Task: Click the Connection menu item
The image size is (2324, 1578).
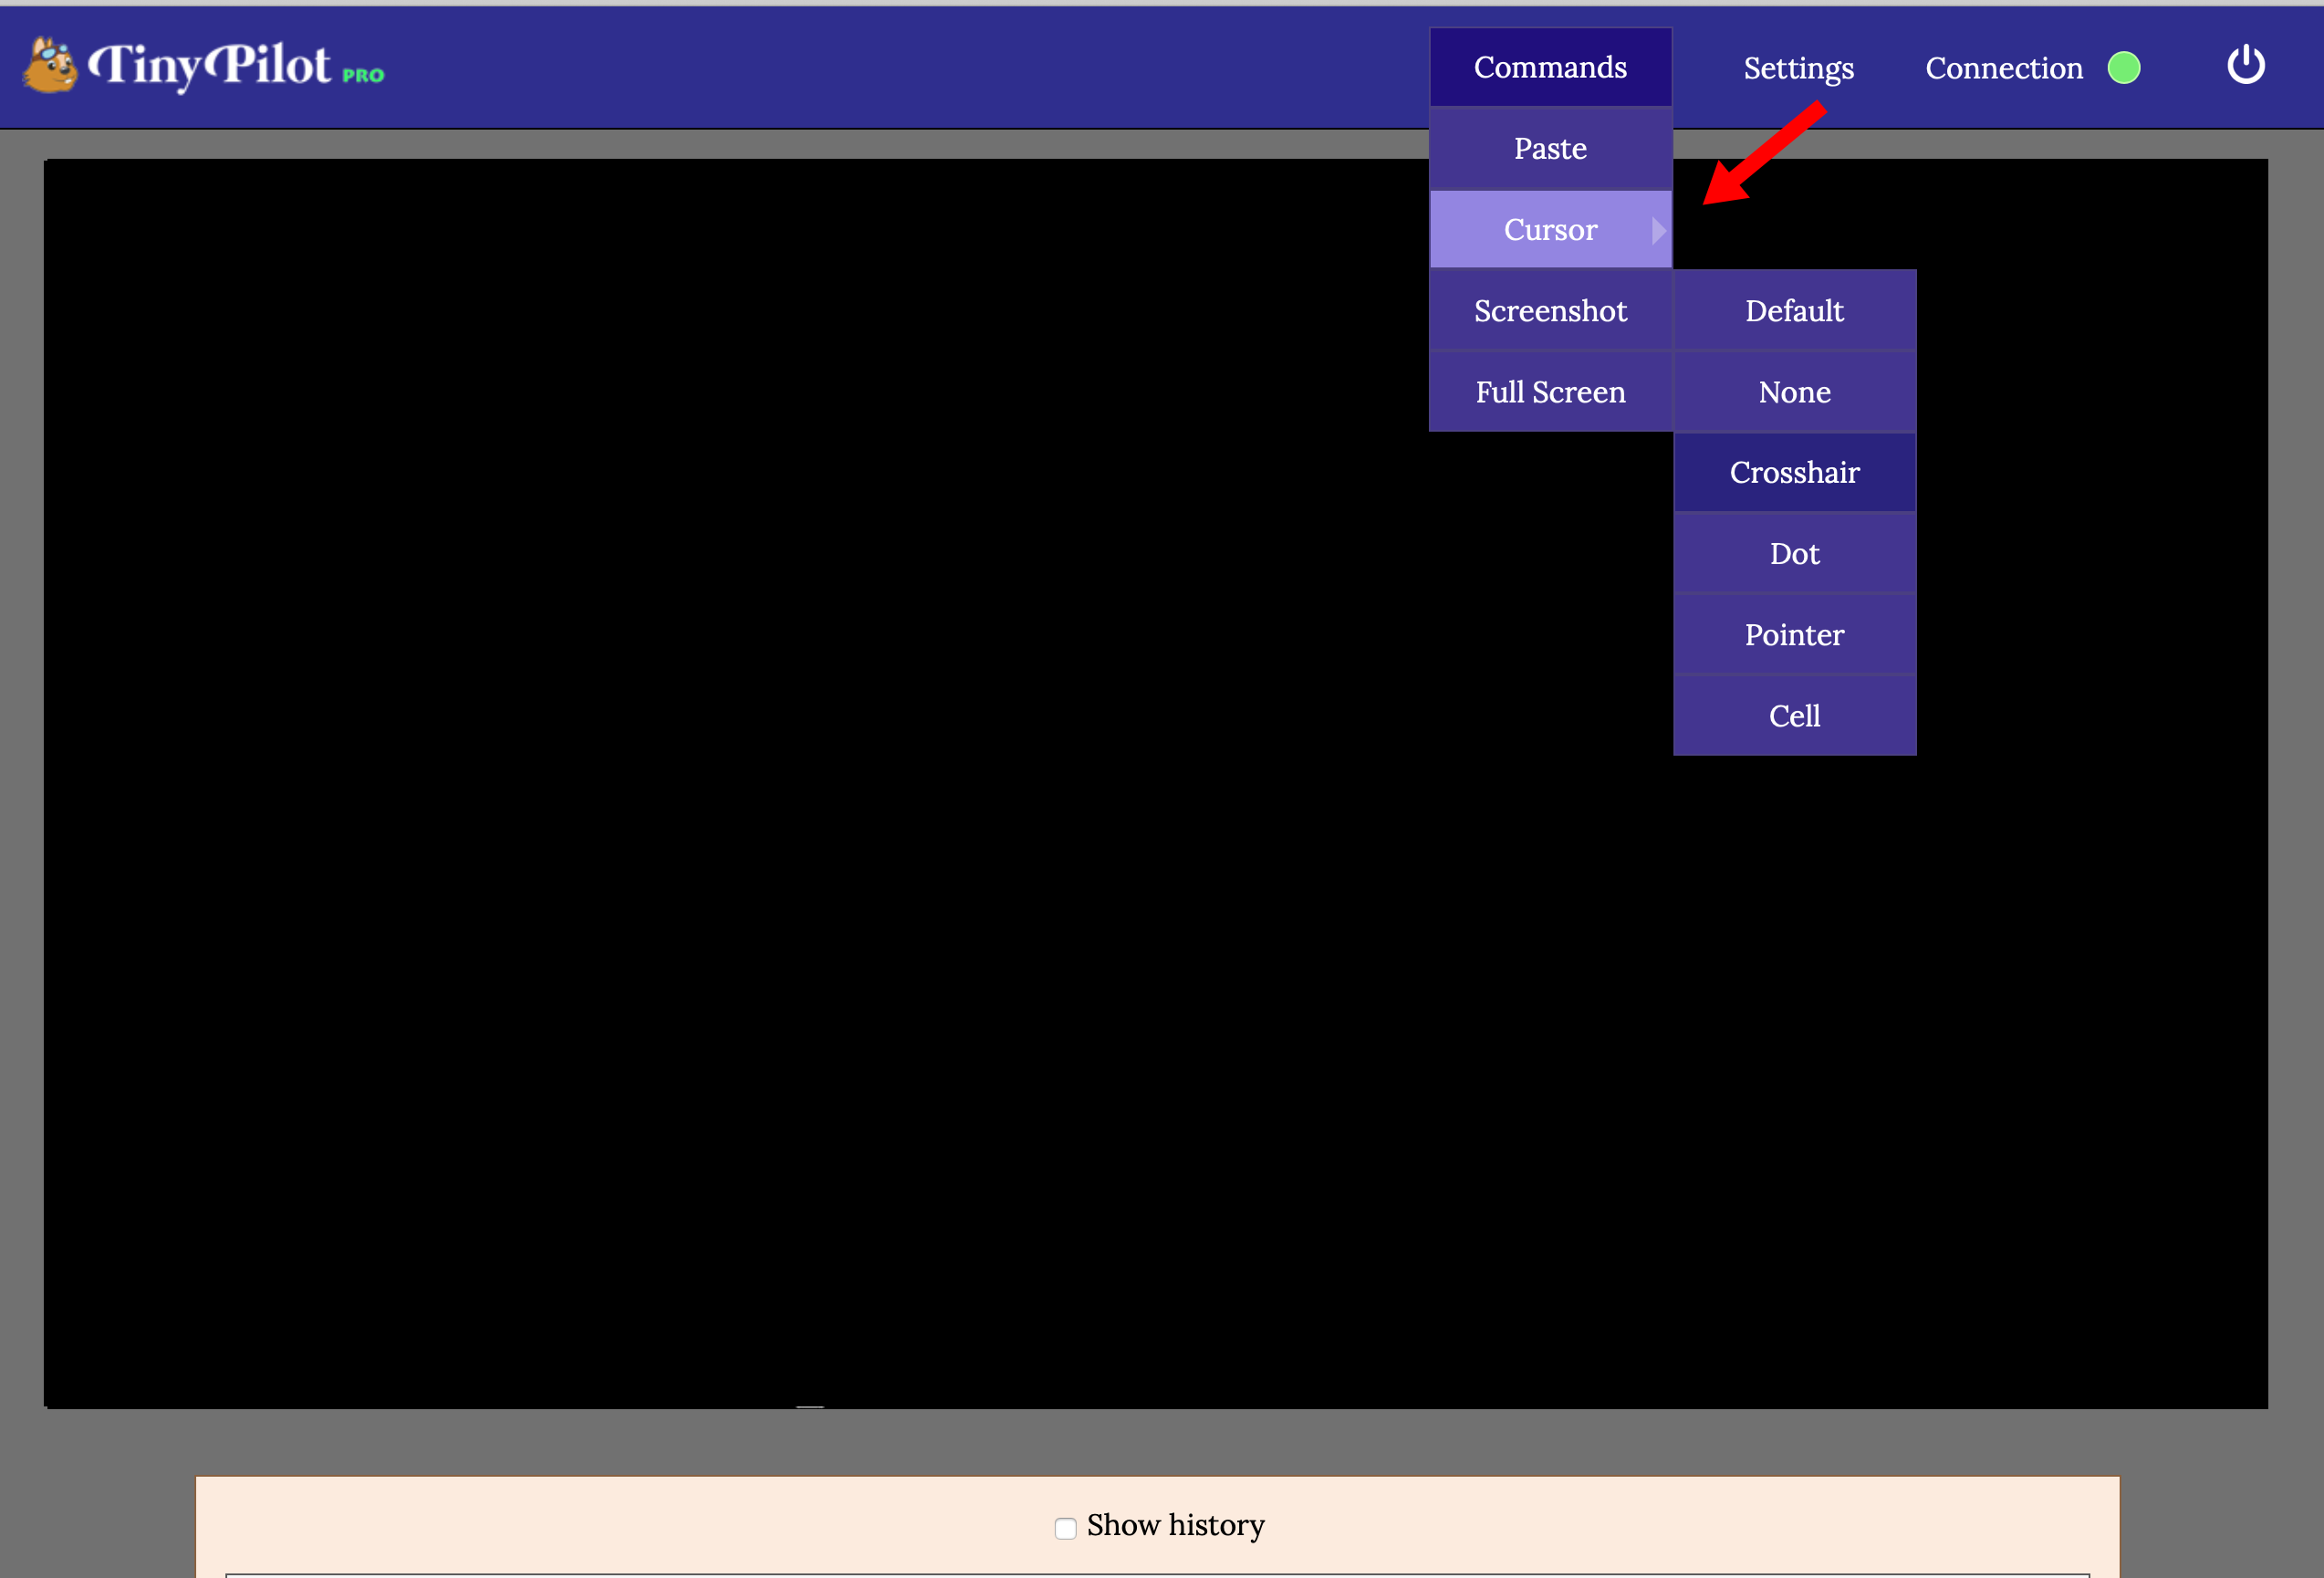Action: (x=2004, y=68)
